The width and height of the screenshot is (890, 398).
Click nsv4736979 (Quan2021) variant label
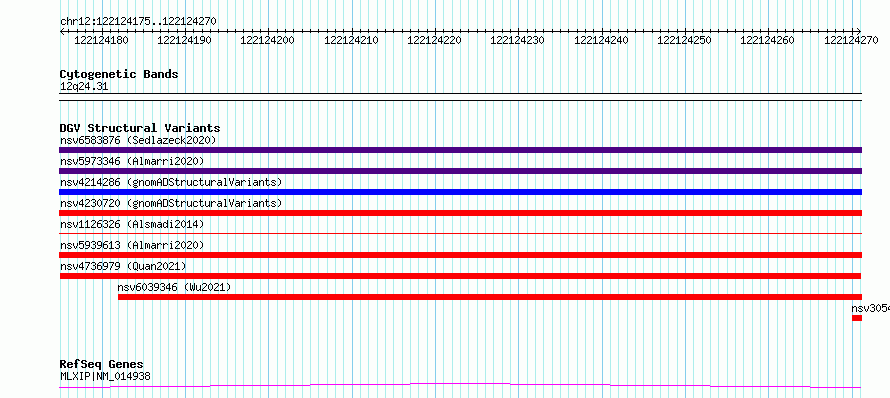[123, 266]
